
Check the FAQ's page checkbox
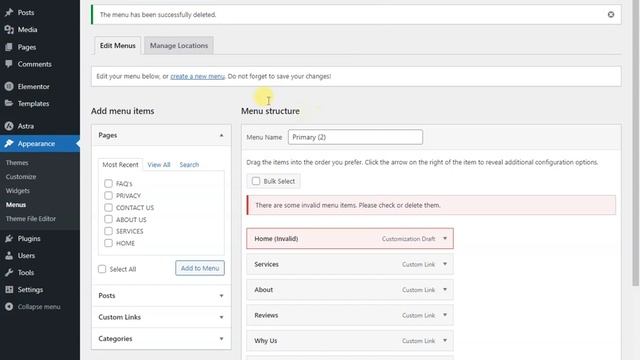click(108, 184)
